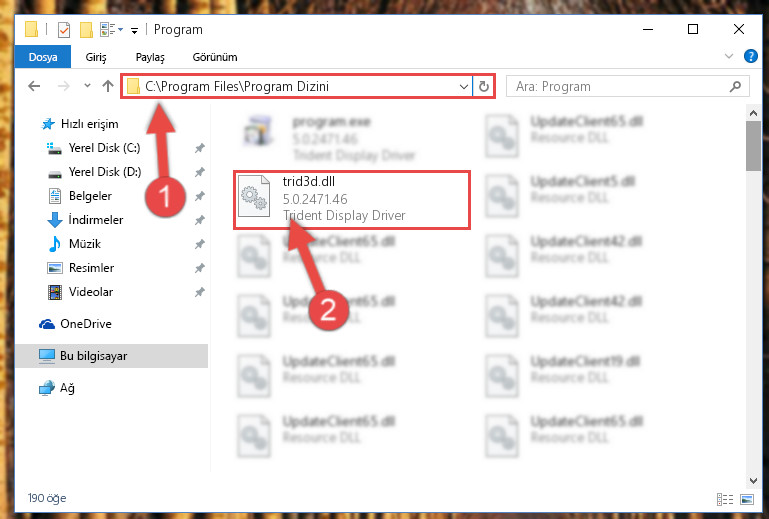Open the Customize Quick Access Toolbar dropdown
The width and height of the screenshot is (769, 519).
[x=134, y=31]
